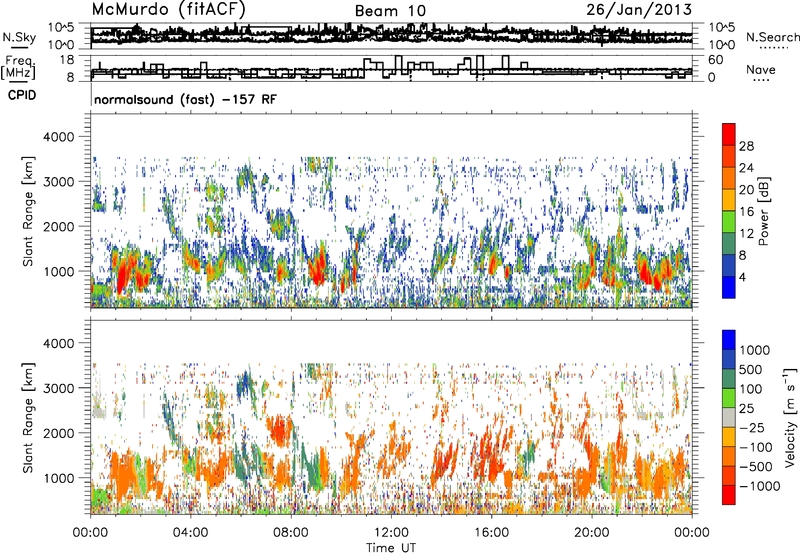Click the '12:00' time tick label
Image resolution: width=800 pixels, height=554 pixels.
pos(391,533)
